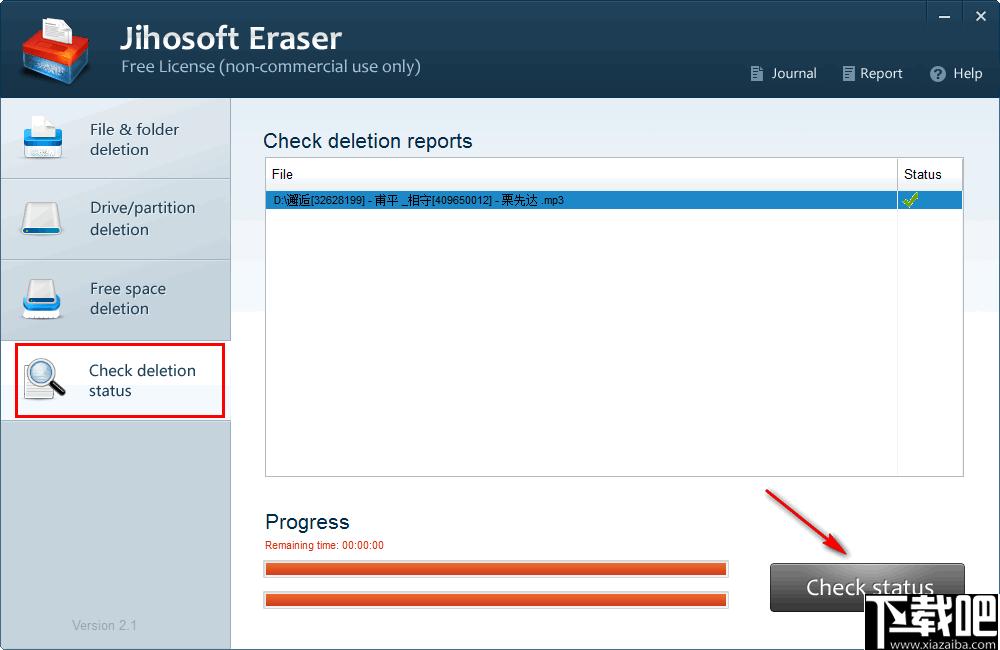Click the Free space deletion drive icon
Image resolution: width=1000 pixels, height=650 pixels.
(x=42, y=299)
